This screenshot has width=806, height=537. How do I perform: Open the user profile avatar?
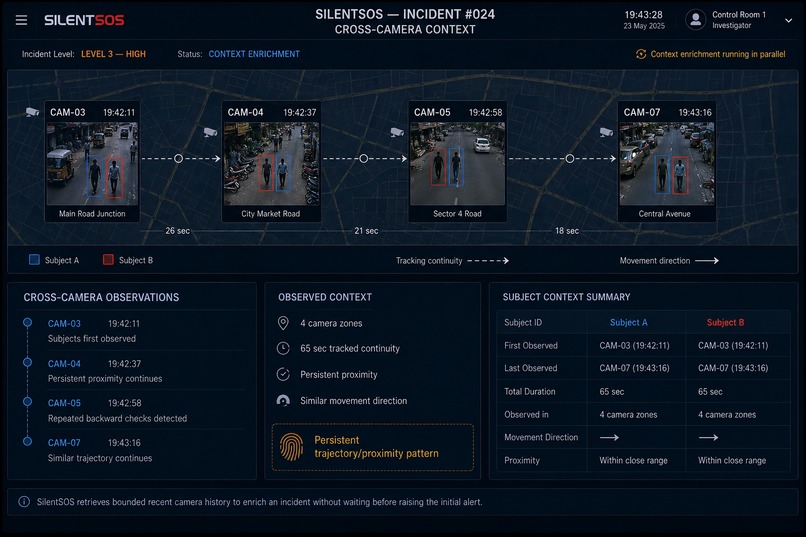[695, 20]
